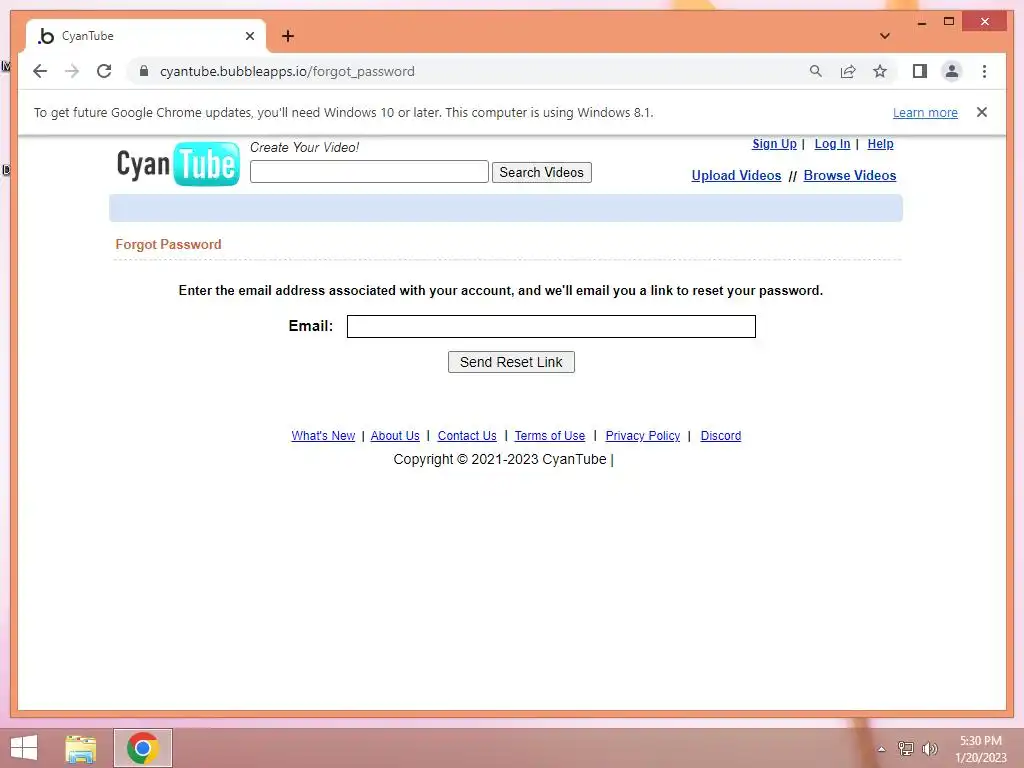Viewport: 1024px width, 768px height.
Task: Open the Sign Up link
Action: (x=774, y=144)
